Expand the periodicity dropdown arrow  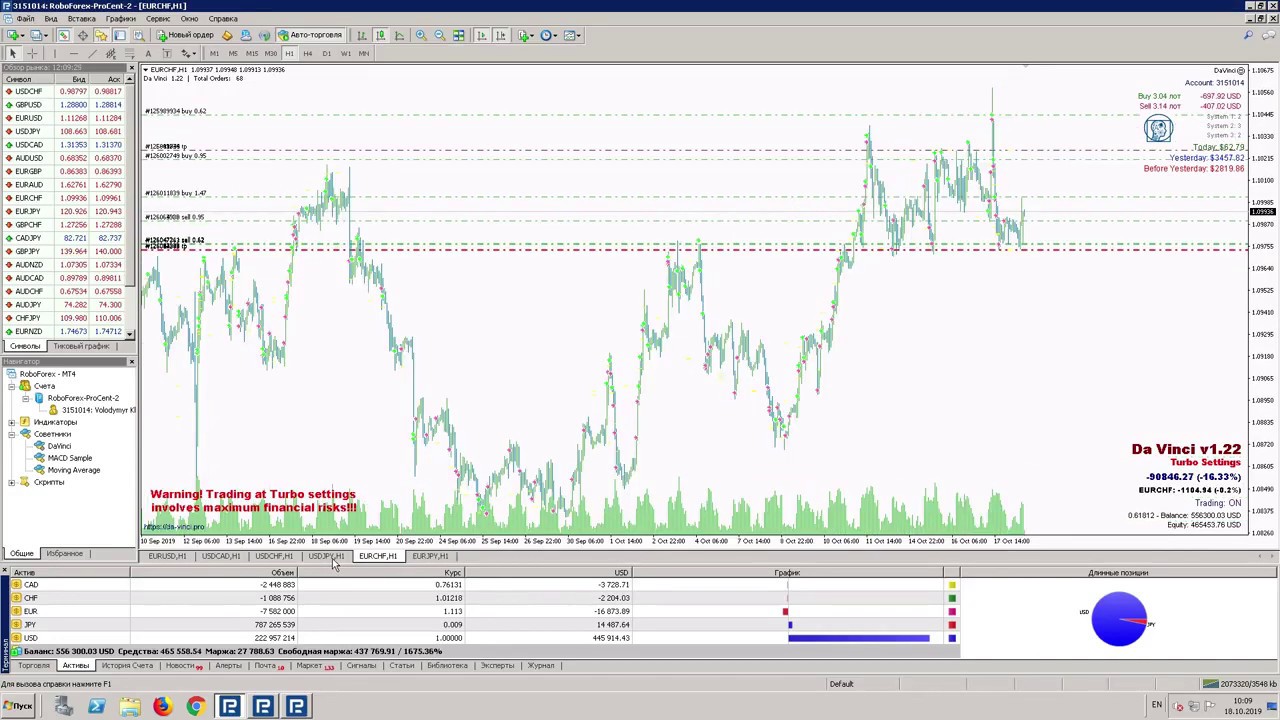556,35
